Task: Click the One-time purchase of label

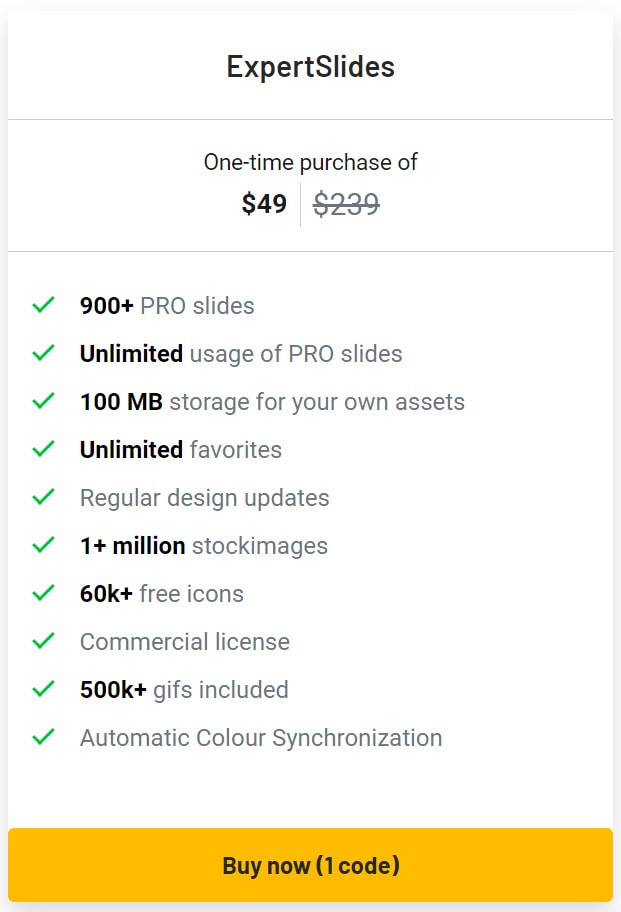Action: (310, 161)
